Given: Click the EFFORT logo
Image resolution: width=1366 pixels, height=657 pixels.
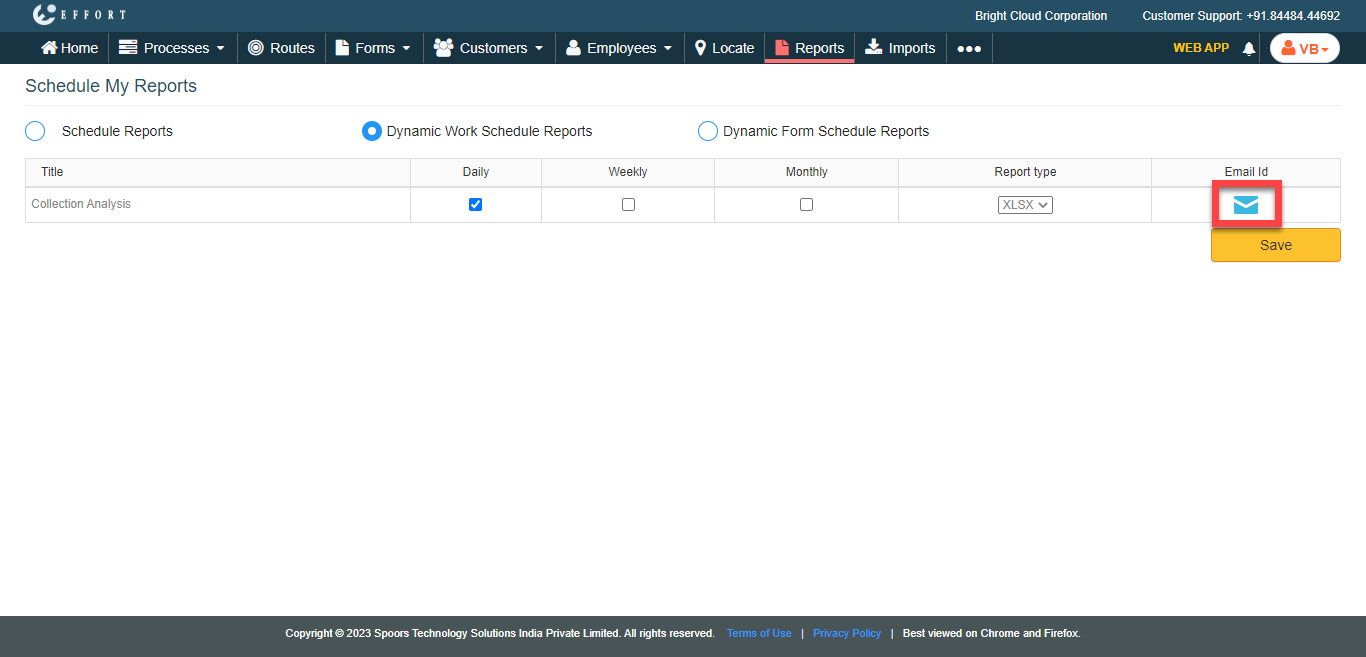Looking at the screenshot, I should [x=79, y=15].
